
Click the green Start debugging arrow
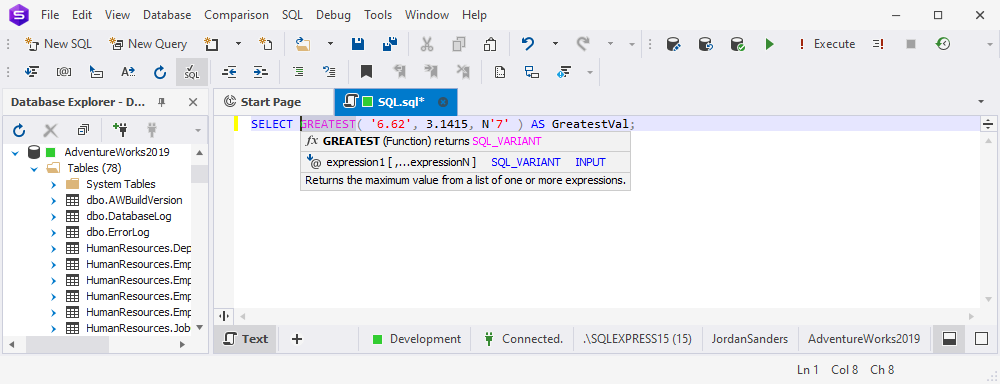(x=770, y=44)
